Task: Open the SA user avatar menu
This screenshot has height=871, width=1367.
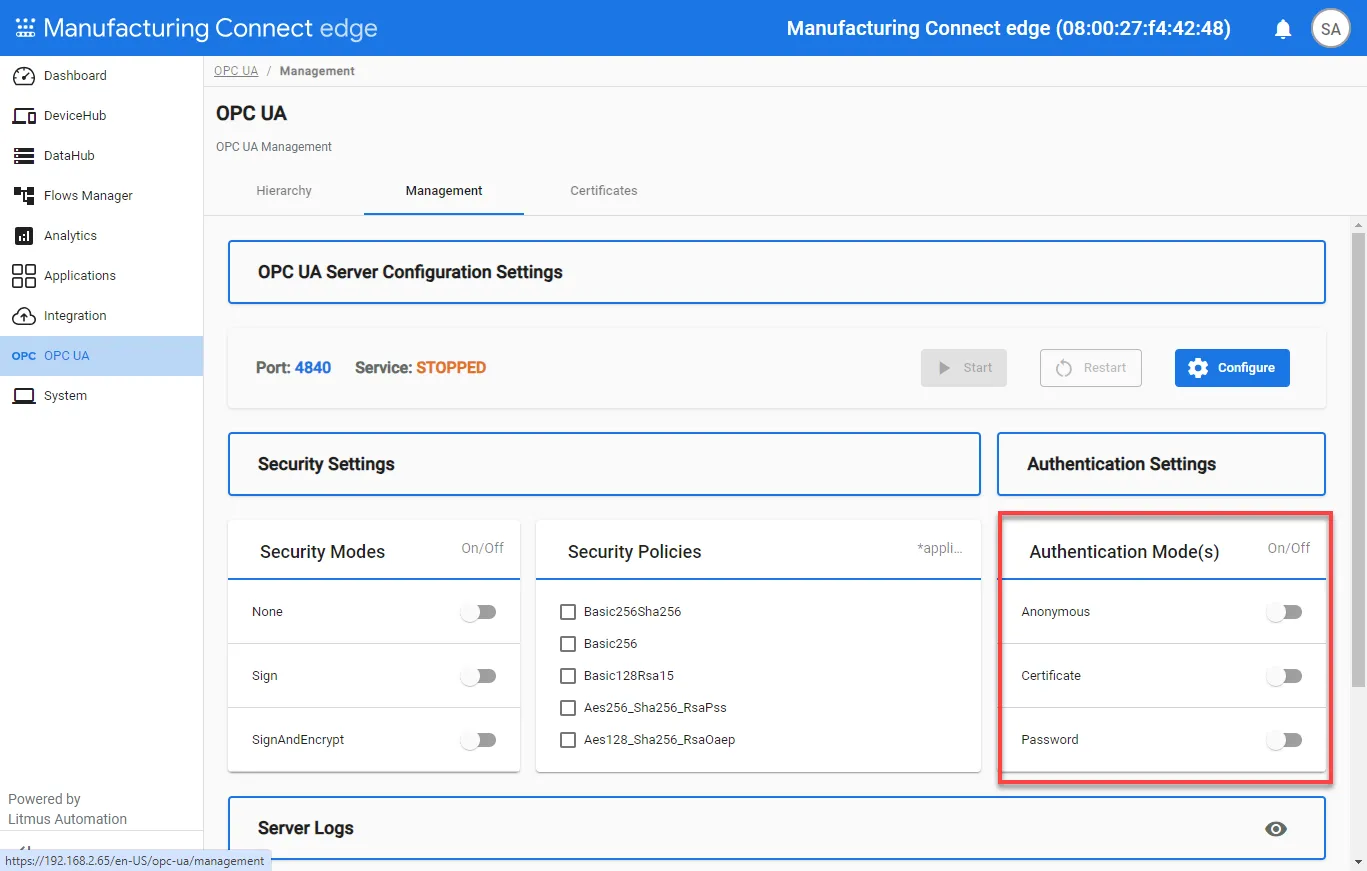Action: (1330, 29)
